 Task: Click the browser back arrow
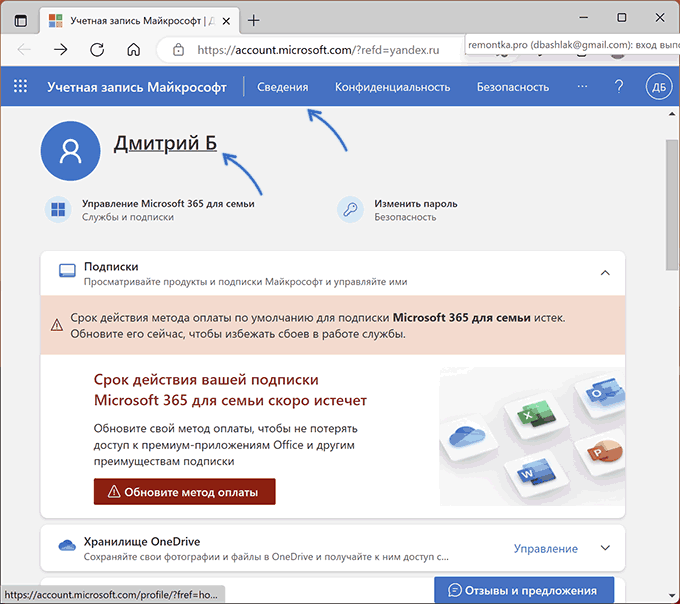point(24,50)
